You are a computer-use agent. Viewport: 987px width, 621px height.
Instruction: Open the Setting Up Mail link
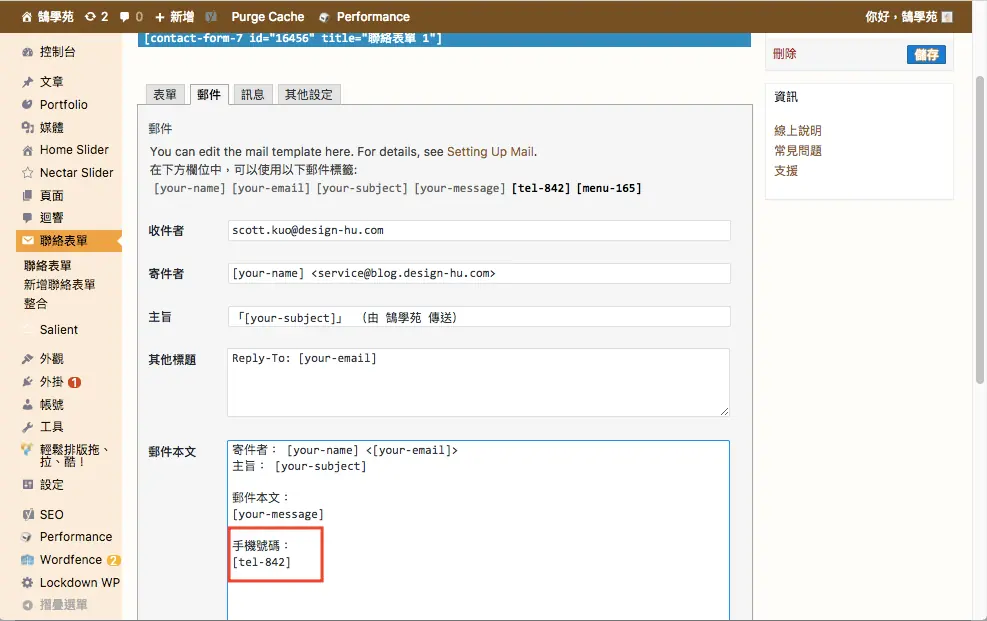[490, 152]
